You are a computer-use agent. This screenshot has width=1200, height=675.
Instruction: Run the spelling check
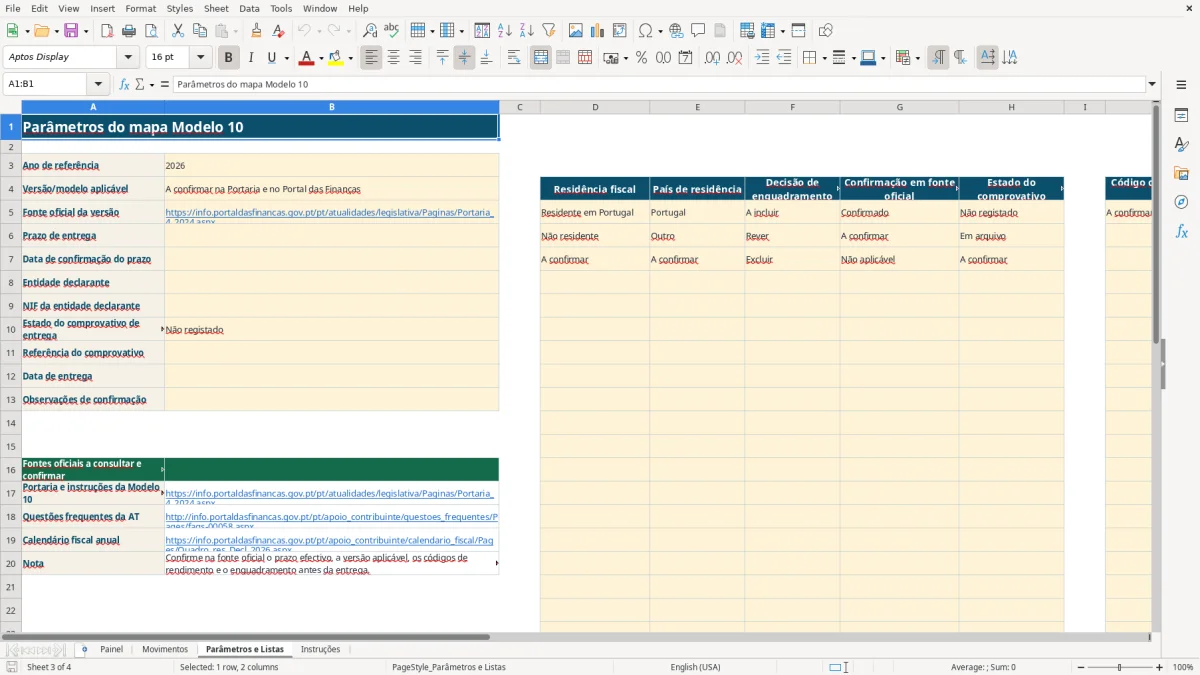pos(392,31)
